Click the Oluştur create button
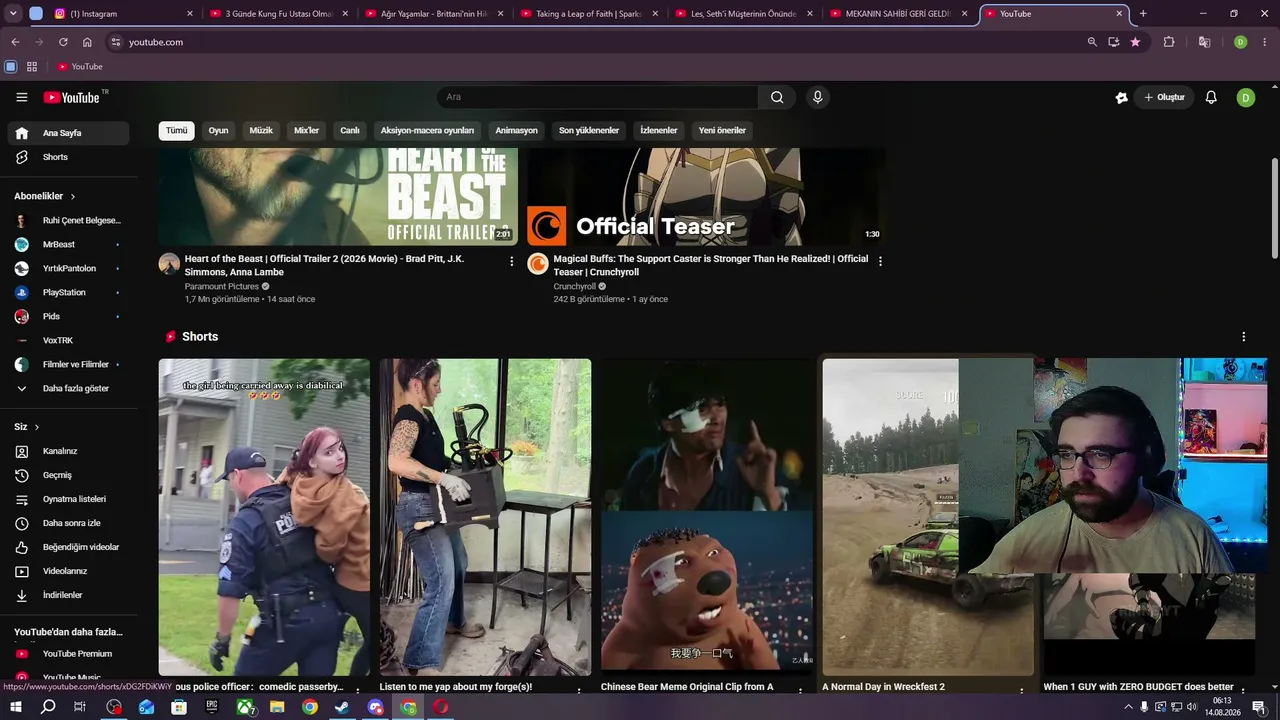Screen dimensions: 1280x720 (x=1164, y=97)
